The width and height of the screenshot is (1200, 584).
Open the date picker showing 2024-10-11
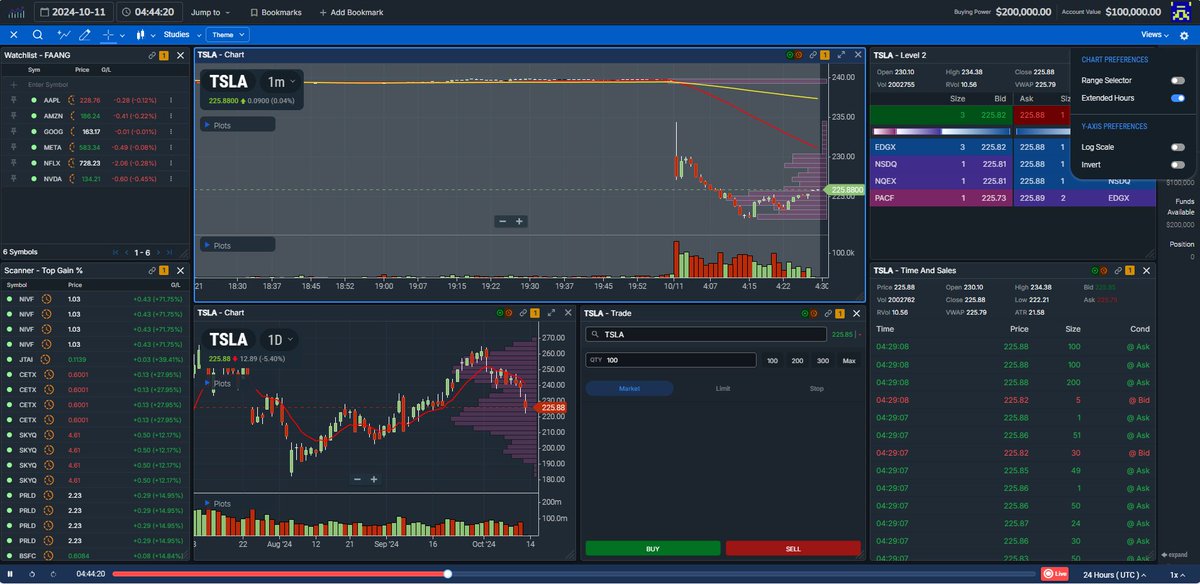73,12
